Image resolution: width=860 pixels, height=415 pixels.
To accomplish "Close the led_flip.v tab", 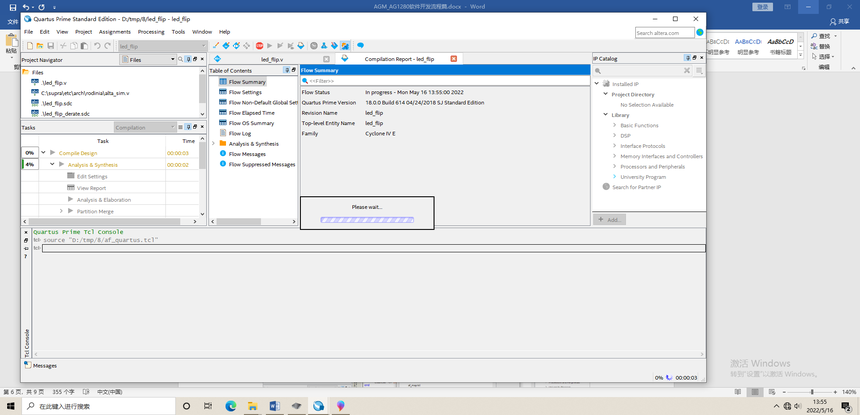I will [326, 59].
